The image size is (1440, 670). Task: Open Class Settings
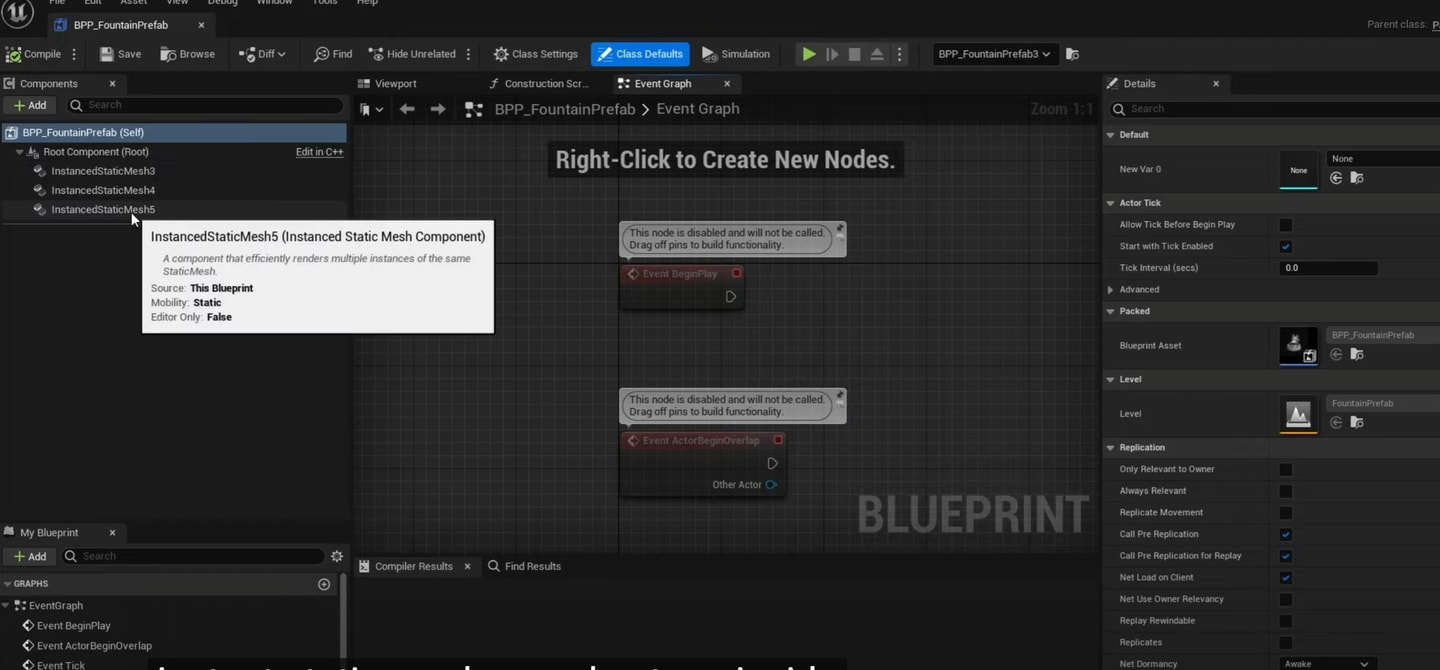[x=535, y=54]
